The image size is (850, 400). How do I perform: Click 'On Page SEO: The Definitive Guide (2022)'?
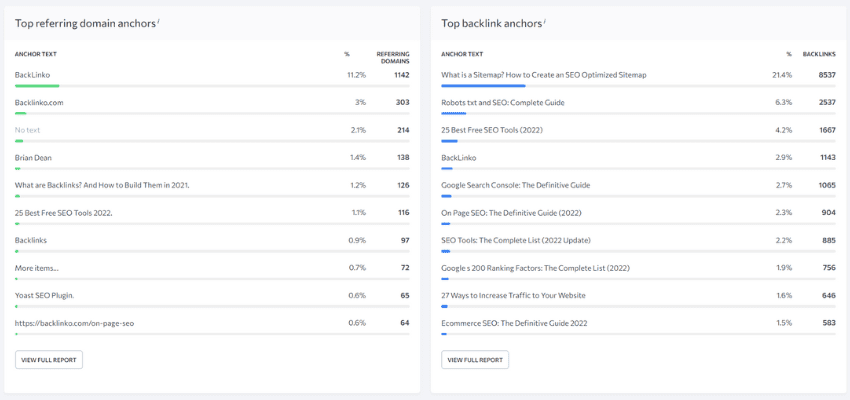pos(511,213)
